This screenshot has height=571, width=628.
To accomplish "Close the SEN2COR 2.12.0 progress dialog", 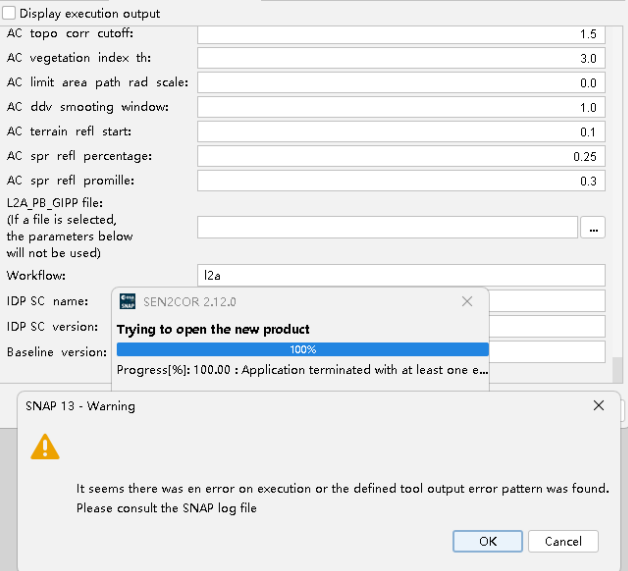I will (x=467, y=301).
